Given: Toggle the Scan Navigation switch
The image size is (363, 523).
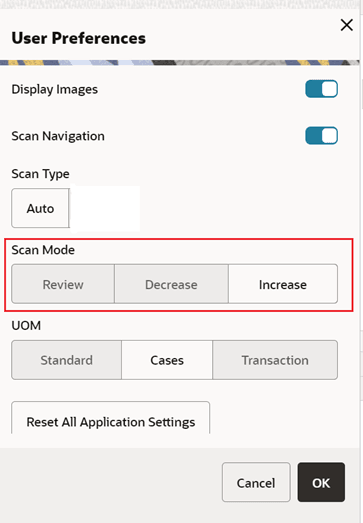Looking at the screenshot, I should pyautogui.click(x=321, y=136).
